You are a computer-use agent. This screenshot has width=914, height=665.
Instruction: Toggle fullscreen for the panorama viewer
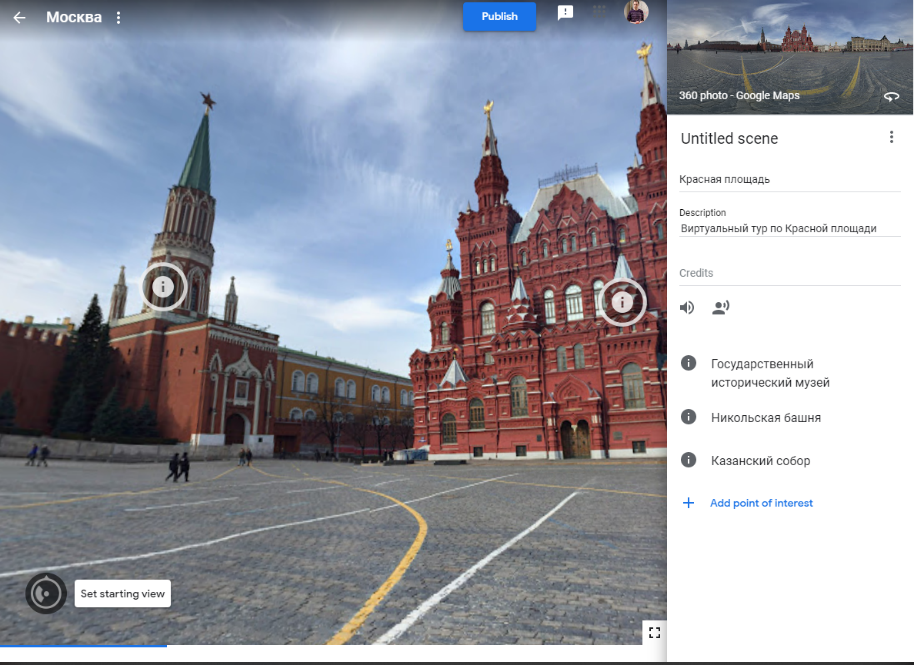[654, 632]
